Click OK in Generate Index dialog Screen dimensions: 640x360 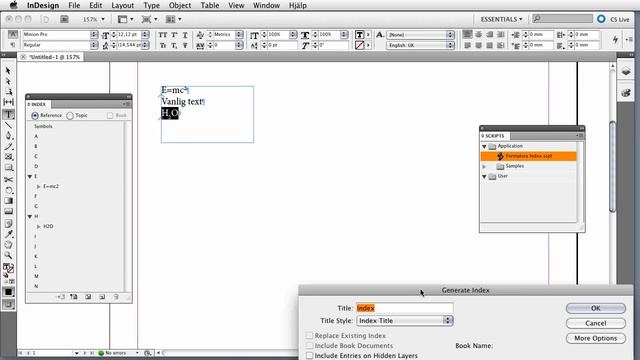[x=596, y=308]
